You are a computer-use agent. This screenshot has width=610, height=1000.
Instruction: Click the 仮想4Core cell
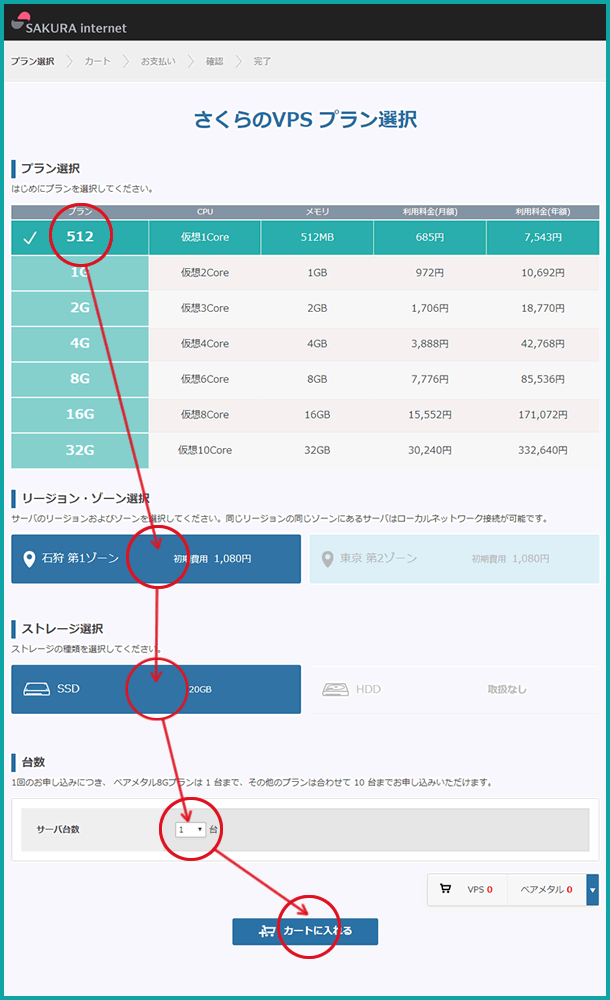205,344
